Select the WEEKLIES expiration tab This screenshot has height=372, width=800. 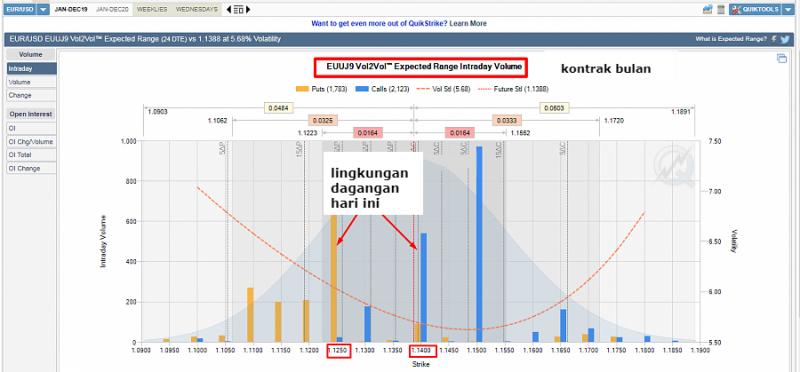click(x=152, y=9)
